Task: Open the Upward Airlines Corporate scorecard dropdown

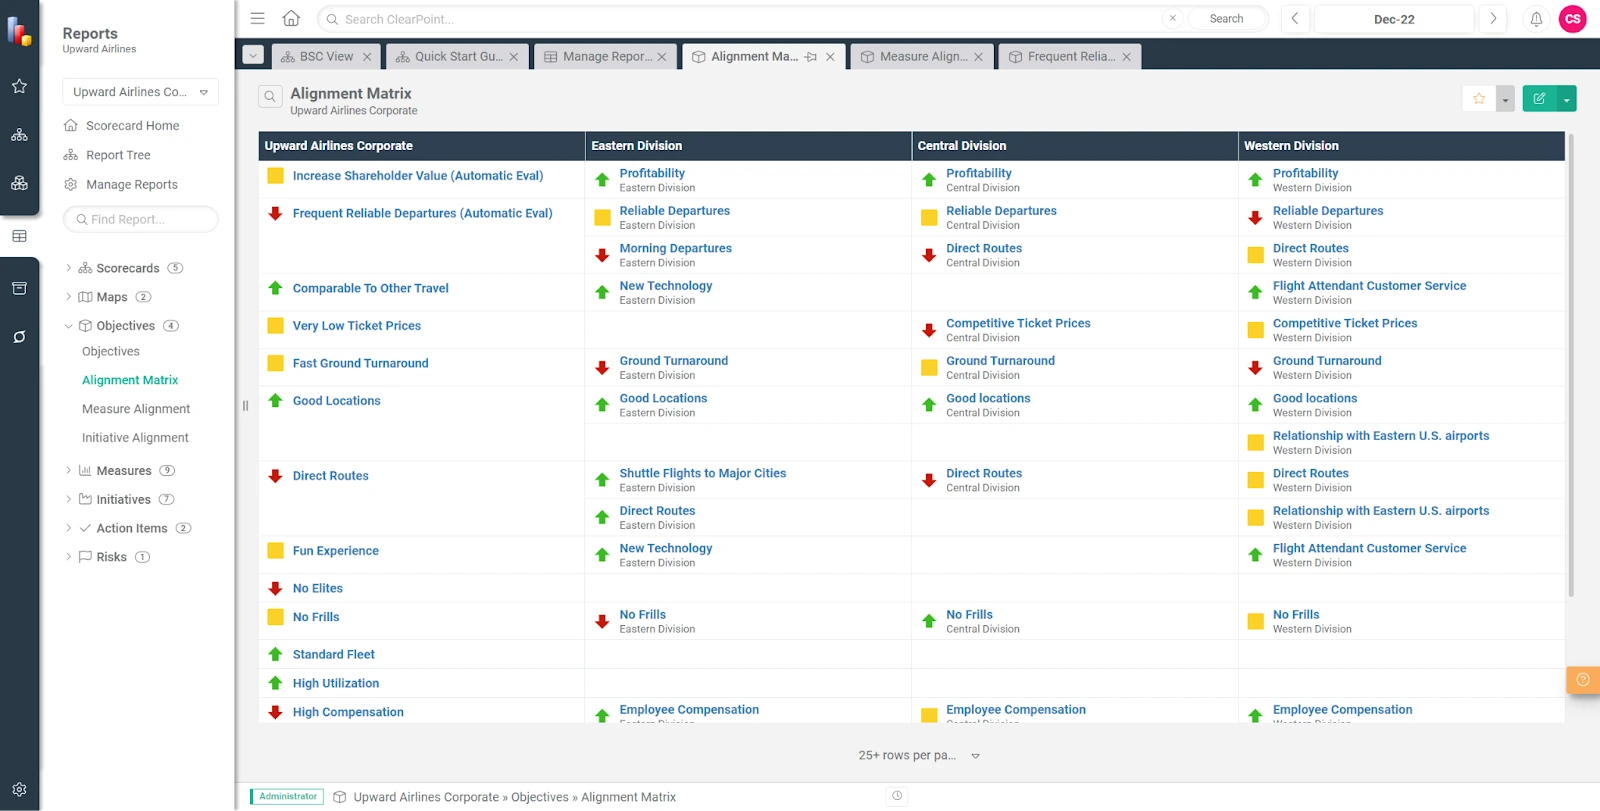Action: [x=140, y=92]
